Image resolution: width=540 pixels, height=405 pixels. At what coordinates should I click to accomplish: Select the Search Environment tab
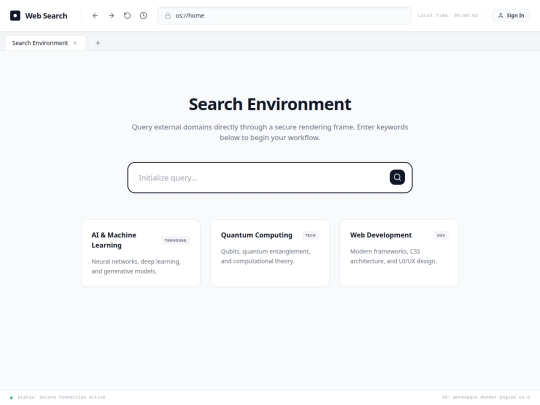point(45,43)
